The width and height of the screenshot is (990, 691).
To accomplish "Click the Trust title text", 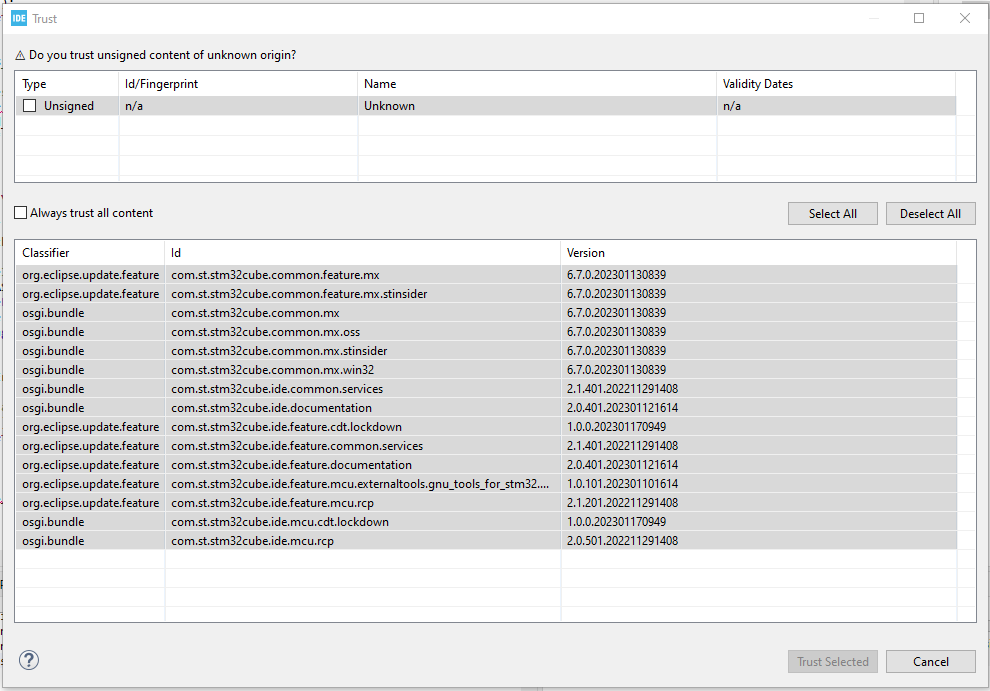I will [45, 19].
